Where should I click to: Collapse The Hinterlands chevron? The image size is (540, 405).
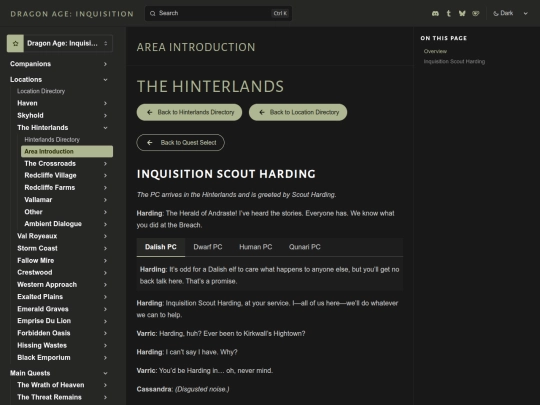[105, 128]
